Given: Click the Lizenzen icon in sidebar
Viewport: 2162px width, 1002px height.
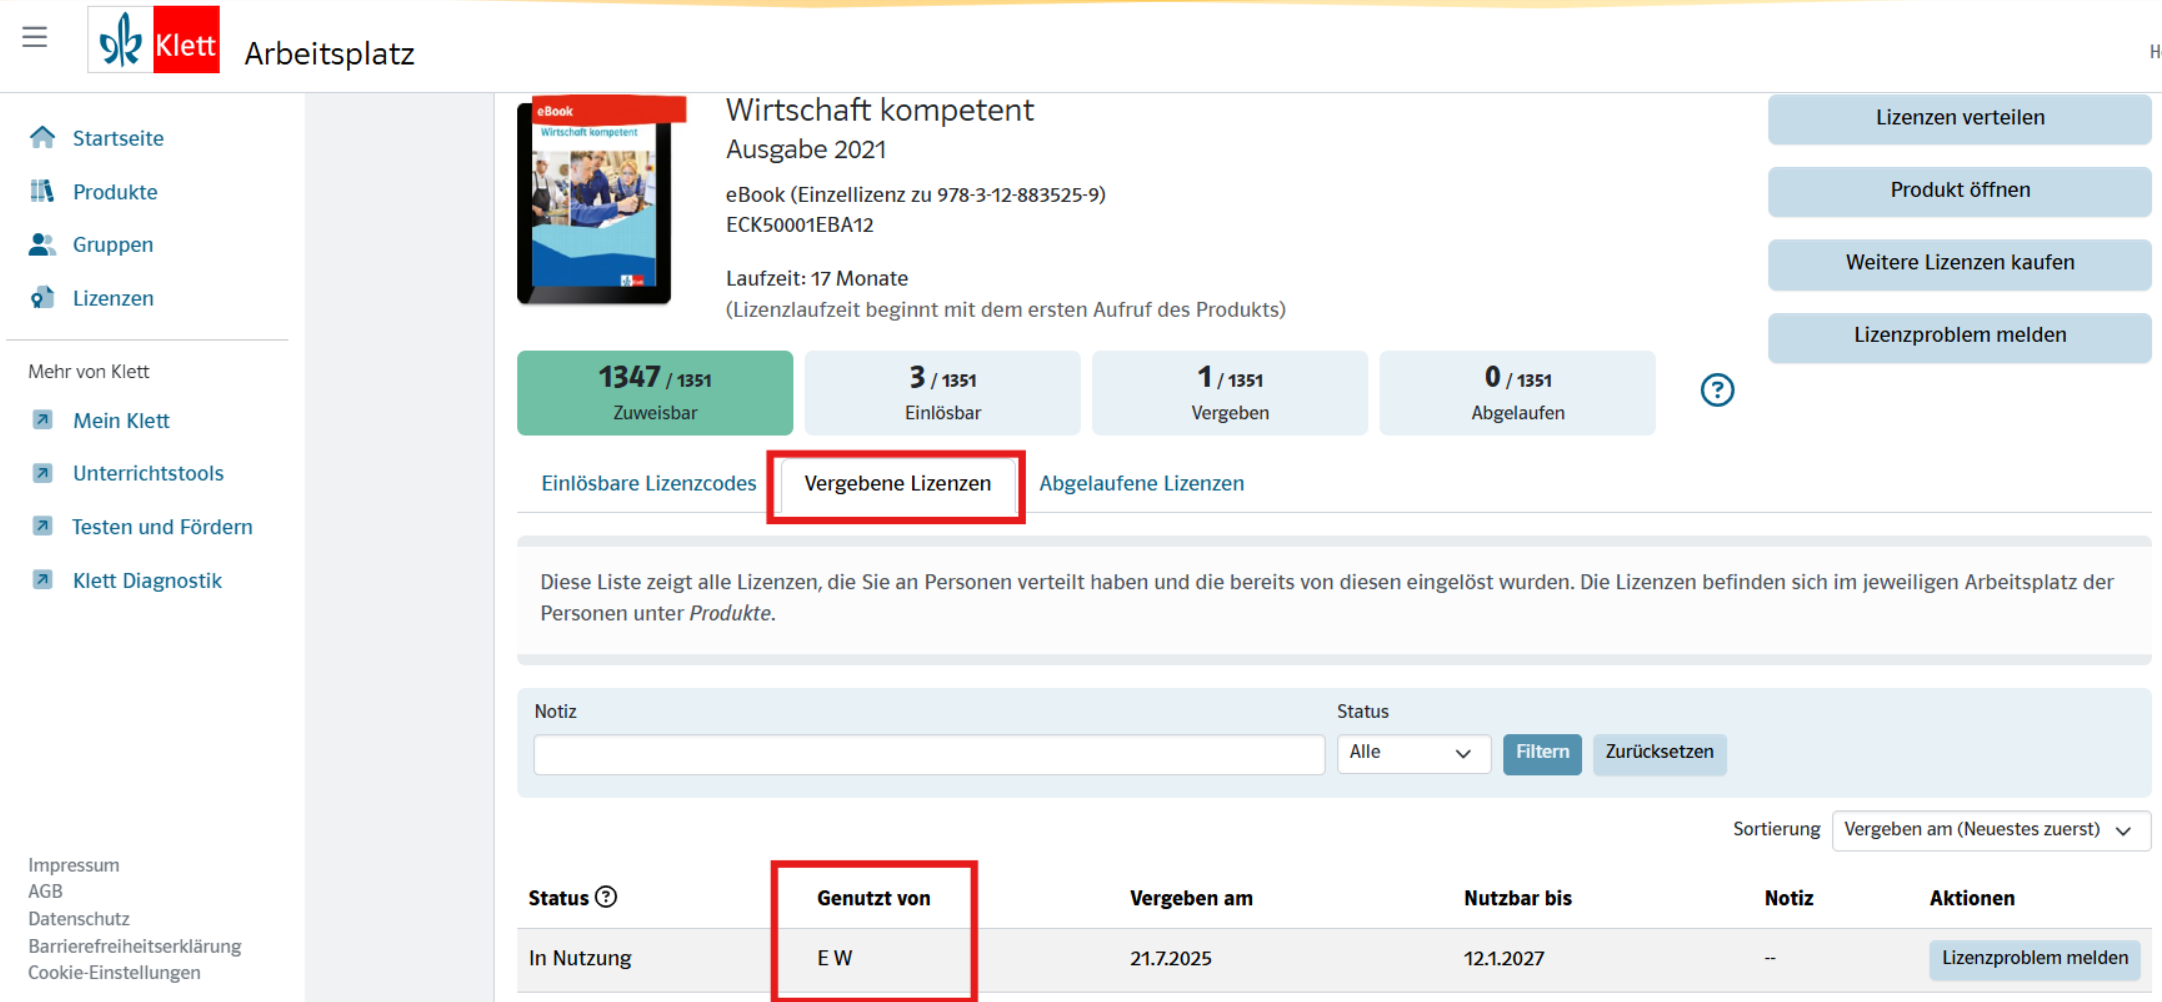Looking at the screenshot, I should click(42, 298).
